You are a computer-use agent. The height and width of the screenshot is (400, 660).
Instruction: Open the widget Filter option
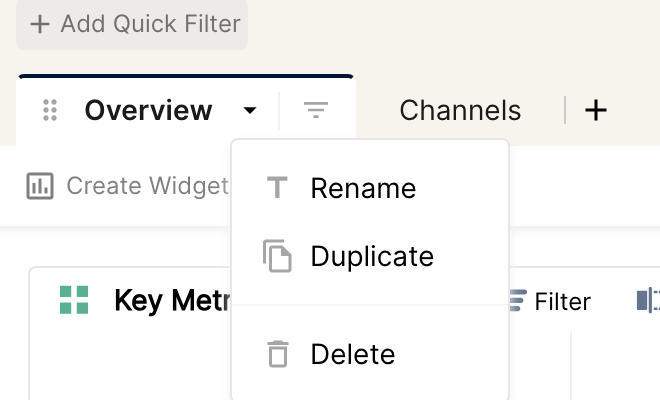click(549, 301)
